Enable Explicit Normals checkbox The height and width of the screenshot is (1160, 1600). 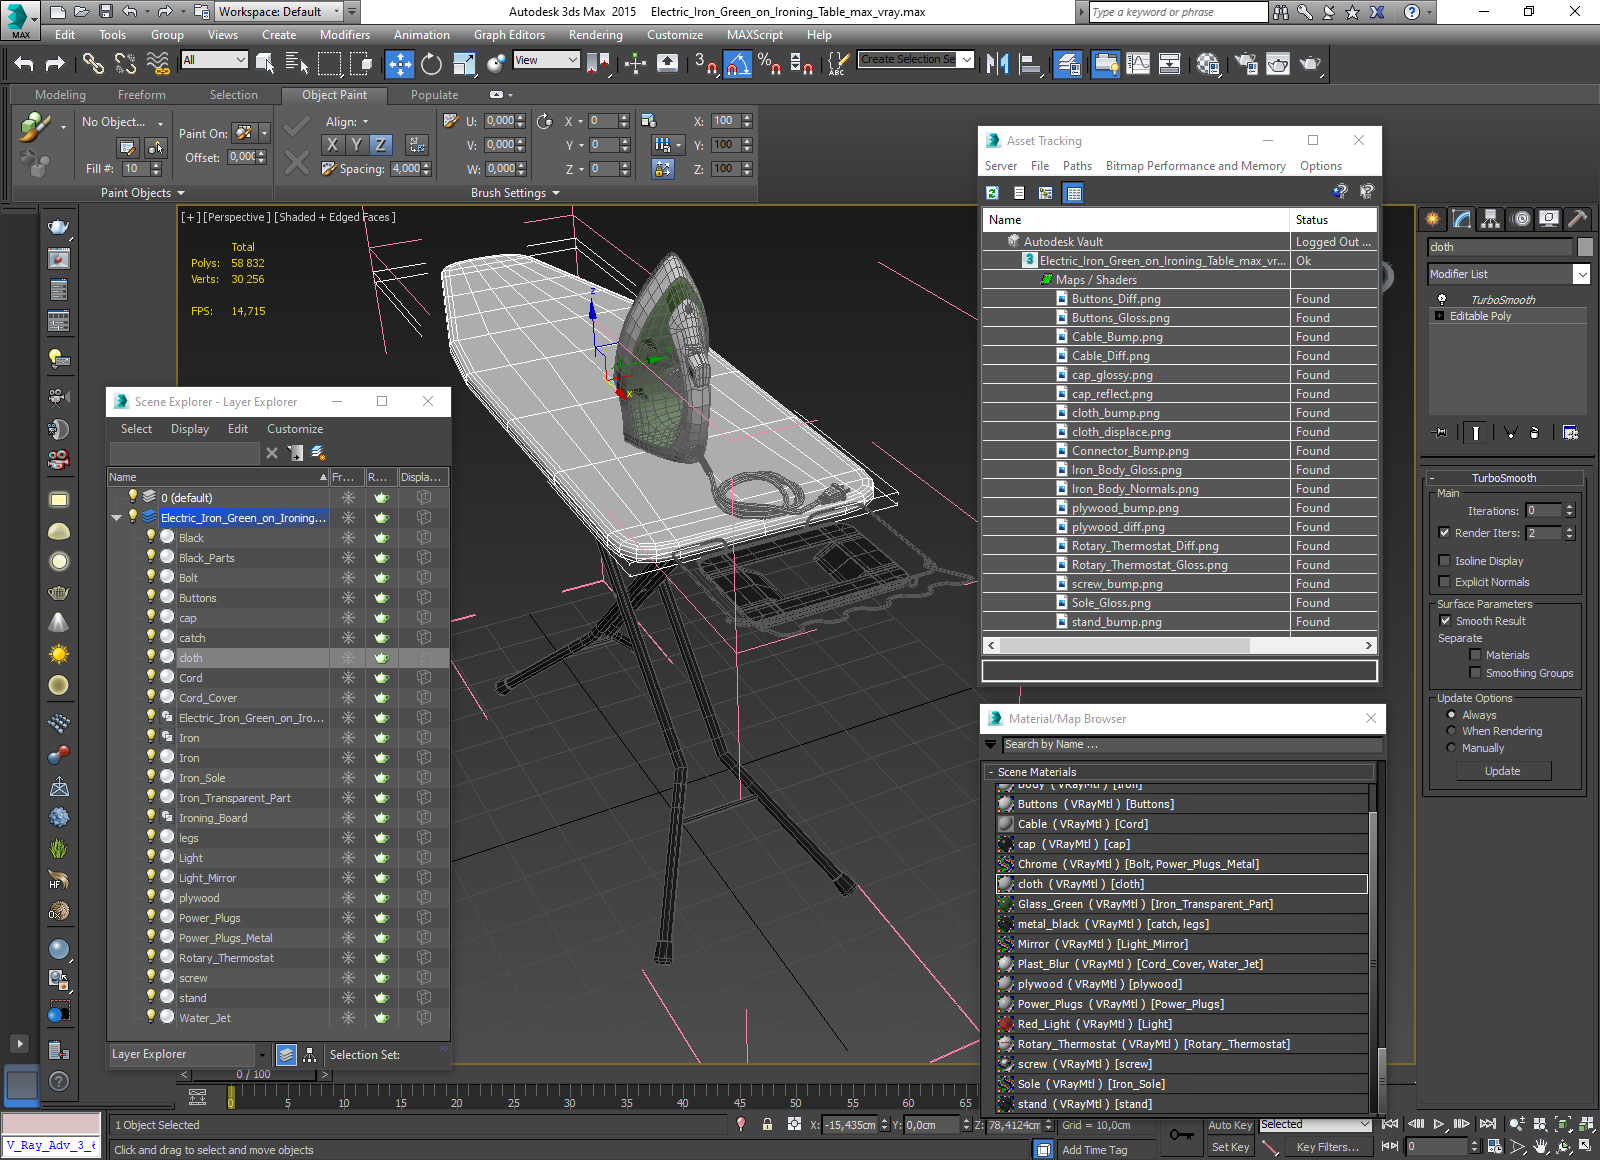click(x=1444, y=582)
